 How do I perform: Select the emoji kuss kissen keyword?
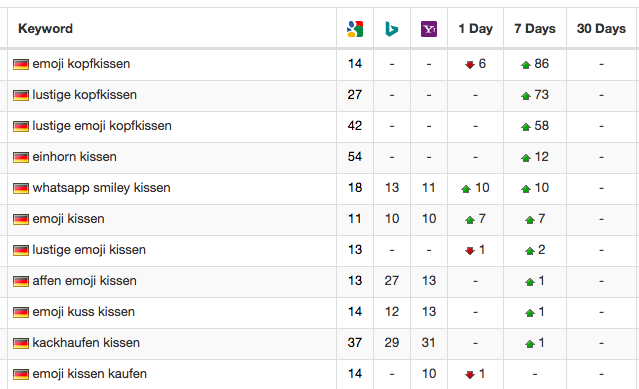(84, 312)
